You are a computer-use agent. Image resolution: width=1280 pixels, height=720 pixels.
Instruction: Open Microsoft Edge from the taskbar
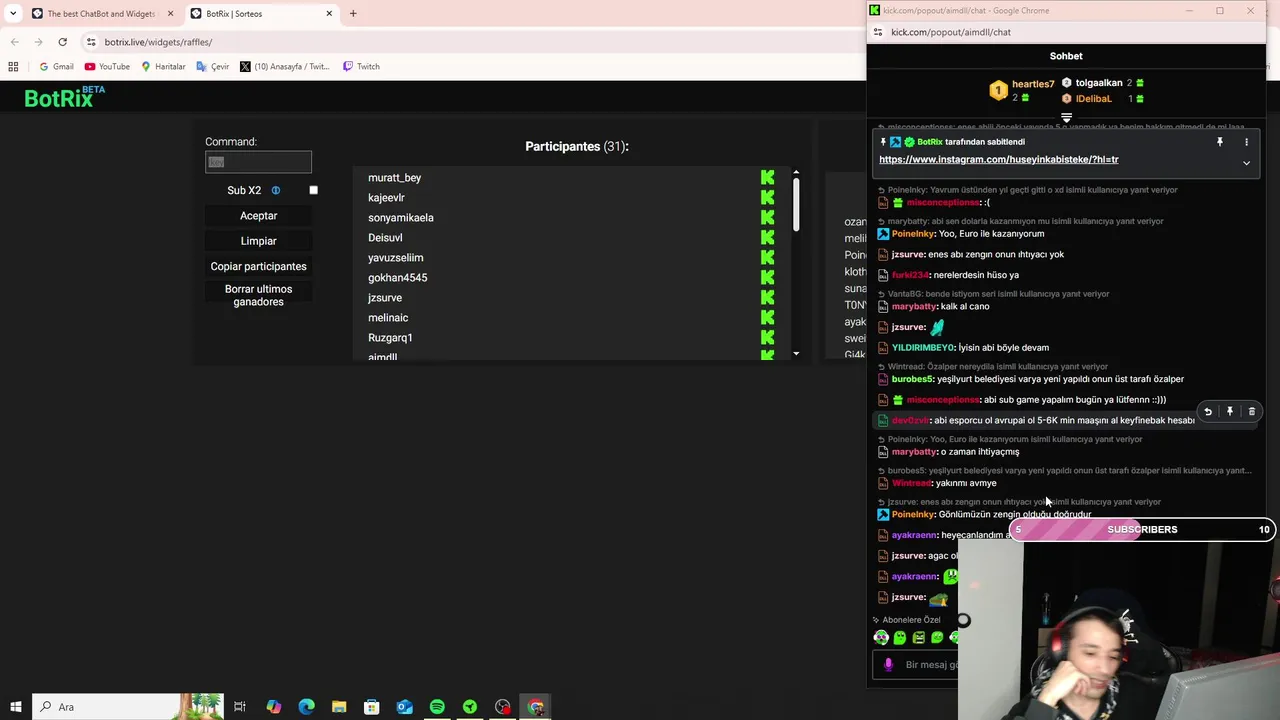click(306, 707)
